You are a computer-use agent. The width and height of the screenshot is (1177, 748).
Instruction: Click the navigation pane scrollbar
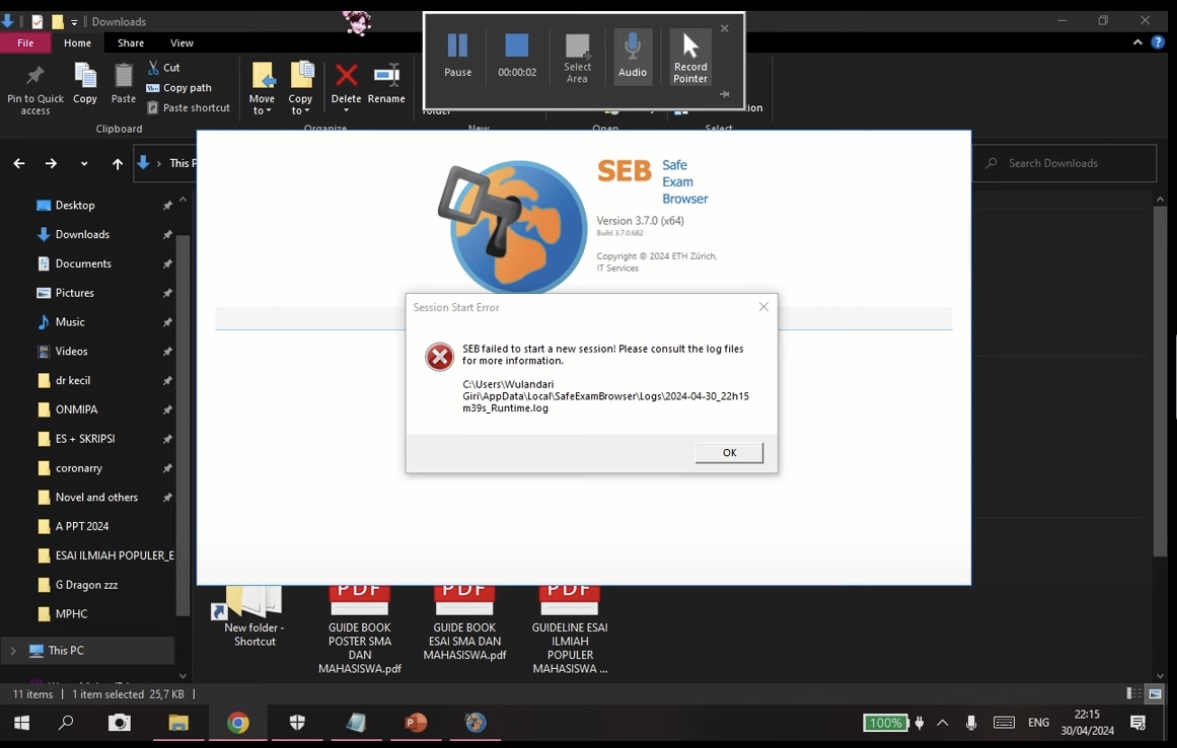pos(182,425)
